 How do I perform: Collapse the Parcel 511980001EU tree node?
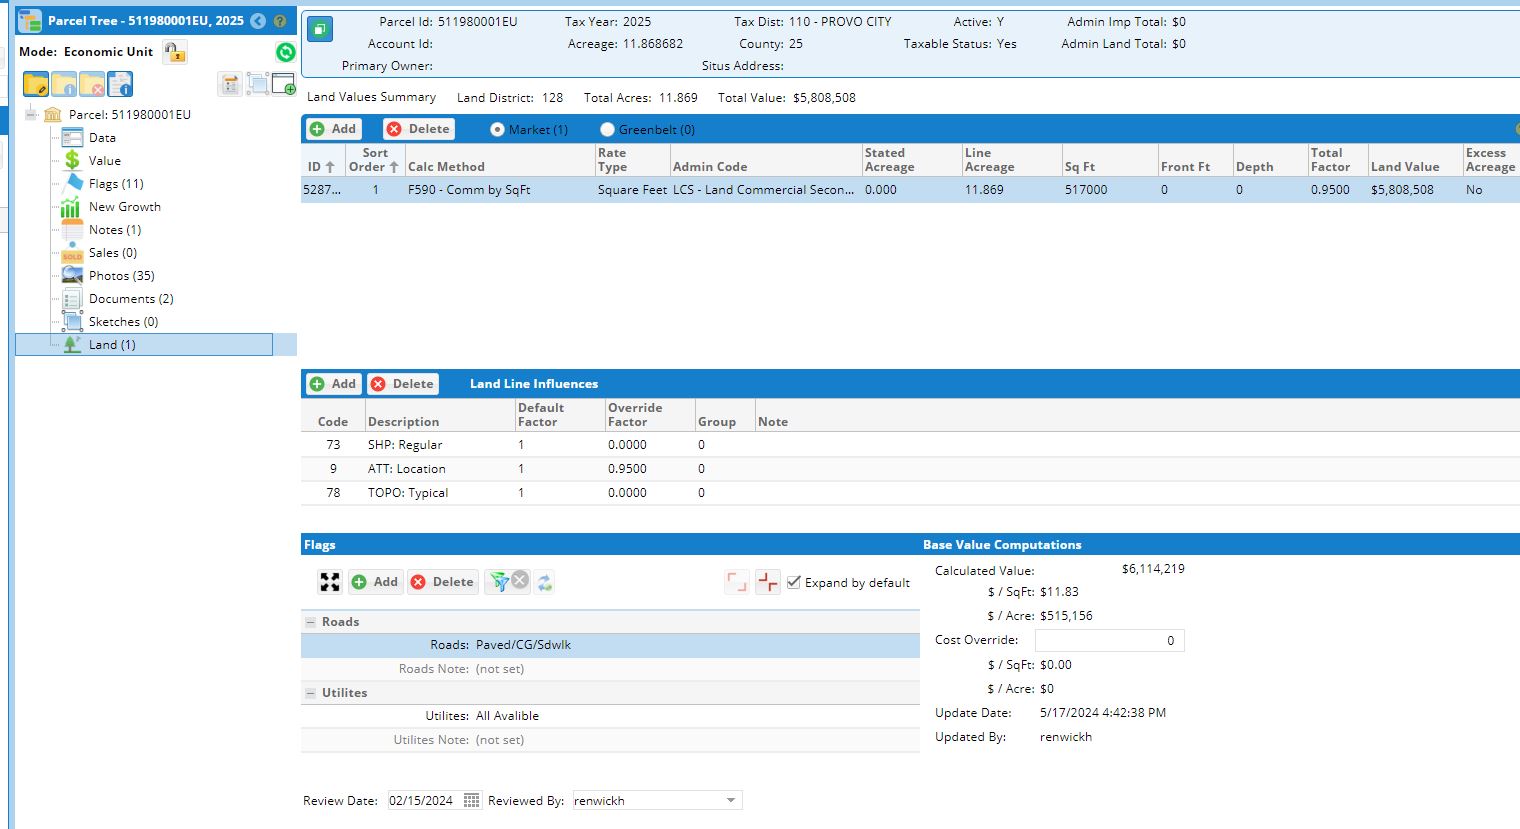(x=31, y=115)
